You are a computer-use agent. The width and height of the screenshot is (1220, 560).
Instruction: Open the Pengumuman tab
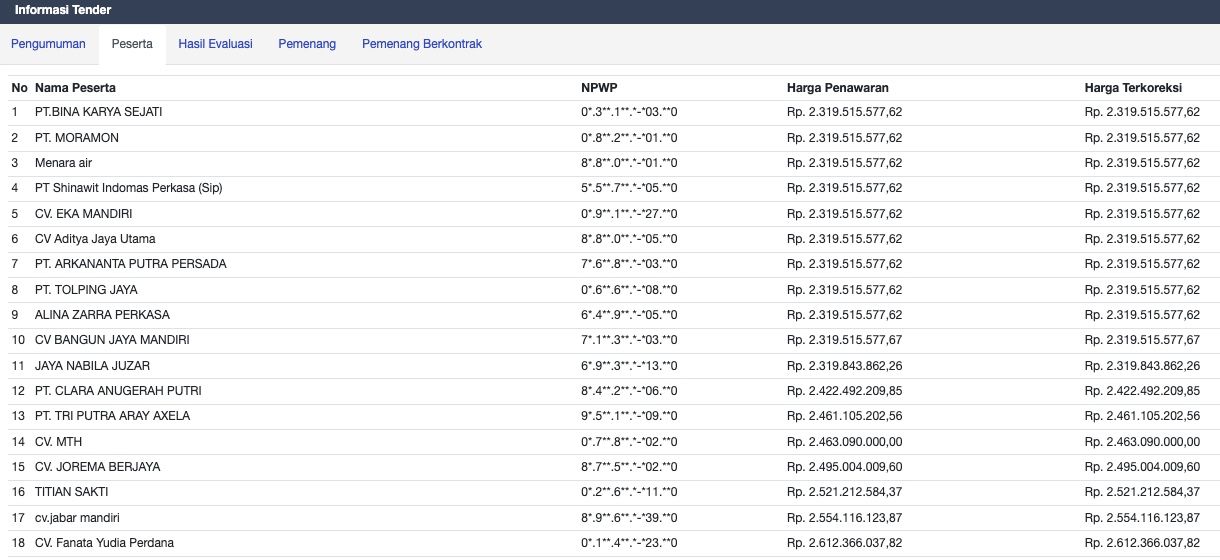pyautogui.click(x=48, y=44)
